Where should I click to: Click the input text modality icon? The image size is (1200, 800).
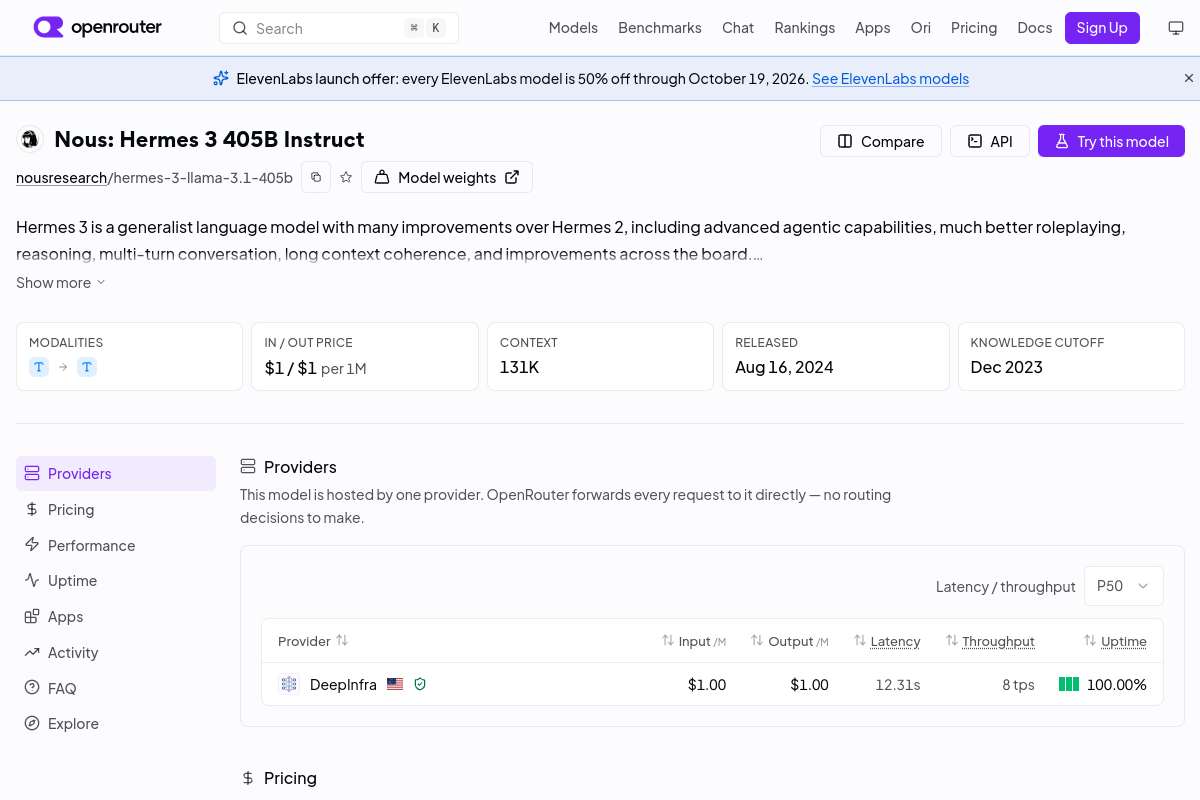pos(39,367)
